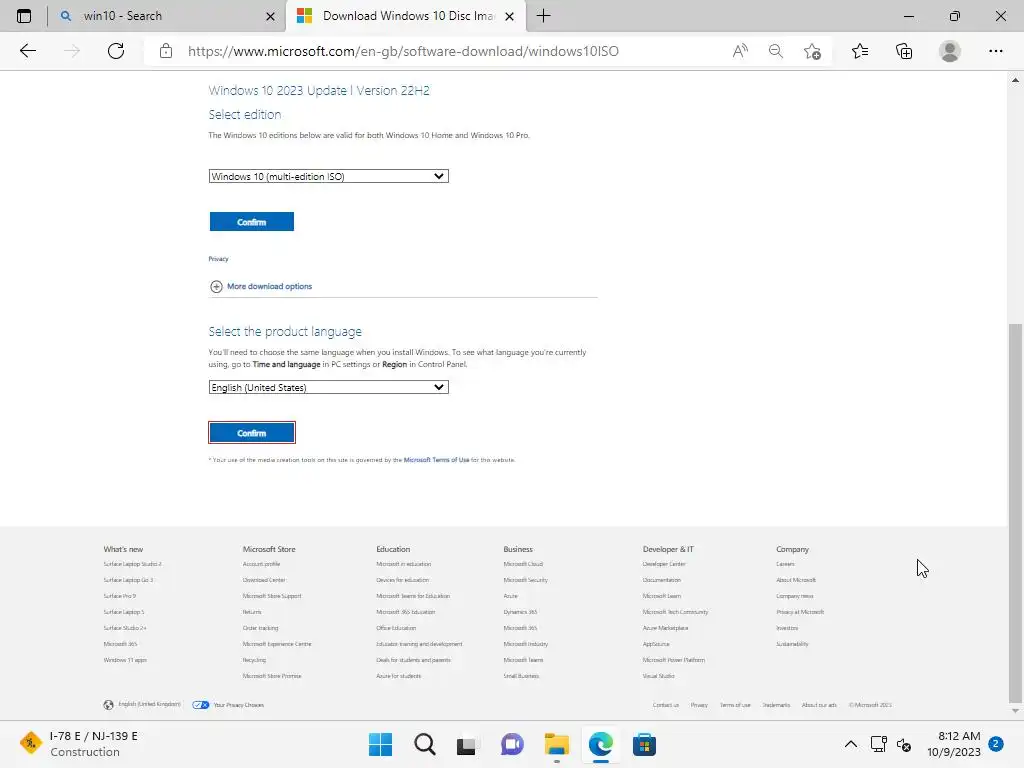Open the Windows Start menu
Screen dimensions: 1024x768
[x=380, y=744]
